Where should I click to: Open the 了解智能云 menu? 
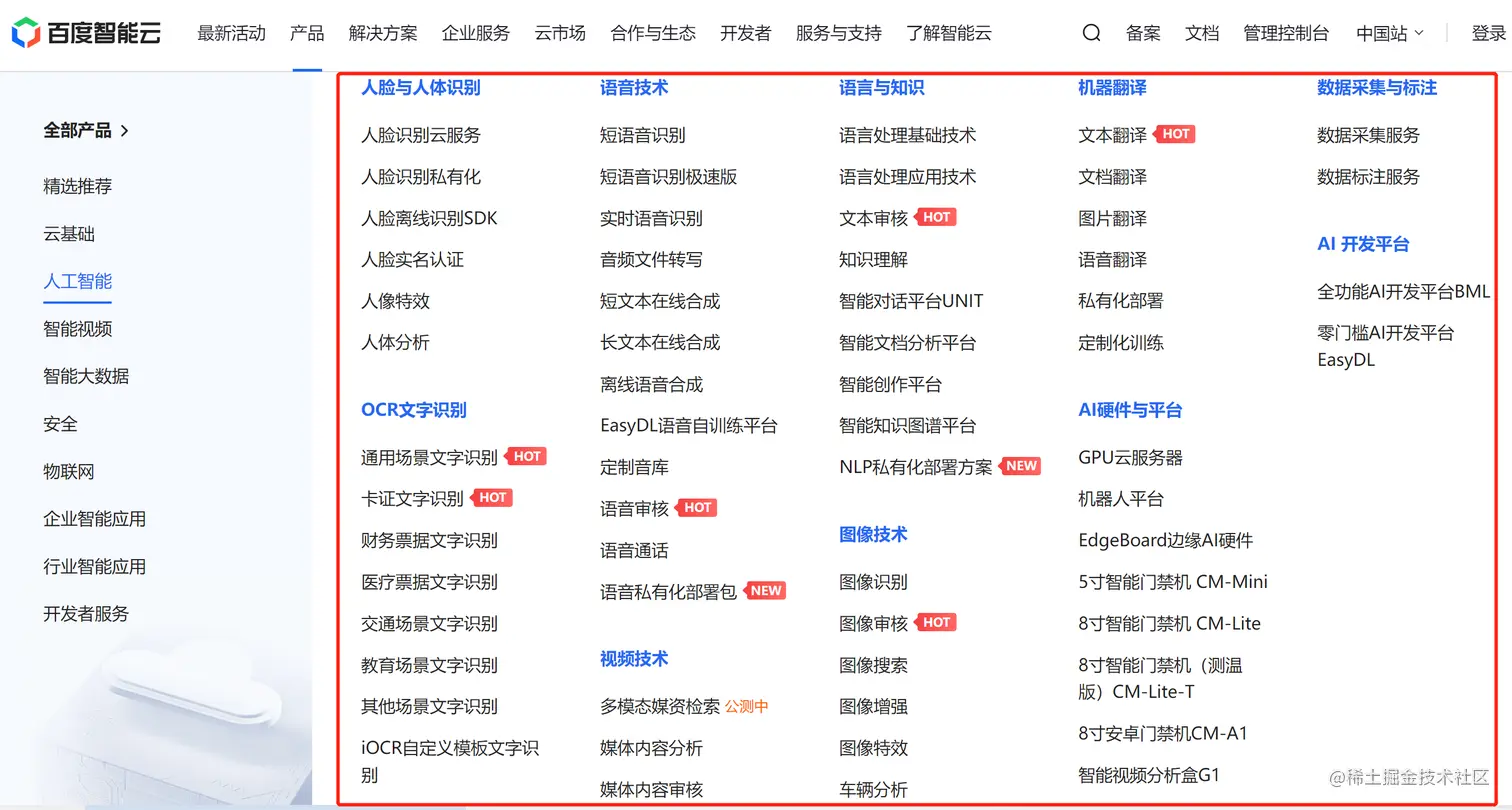point(949,33)
